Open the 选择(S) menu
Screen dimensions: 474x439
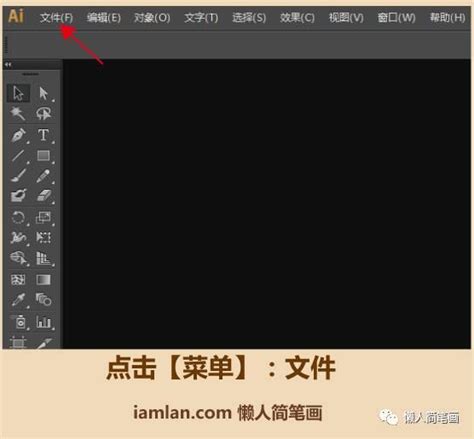(249, 17)
